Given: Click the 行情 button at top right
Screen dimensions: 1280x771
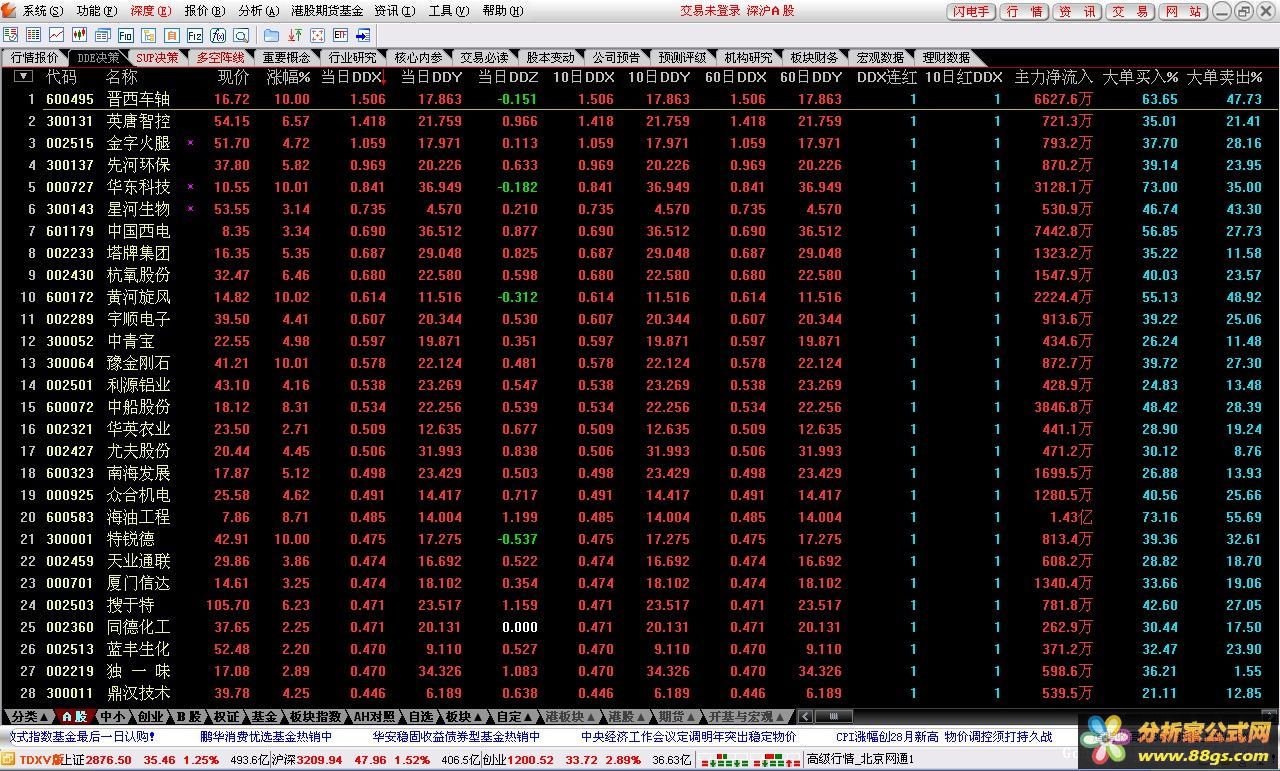Looking at the screenshot, I should click(1024, 11).
